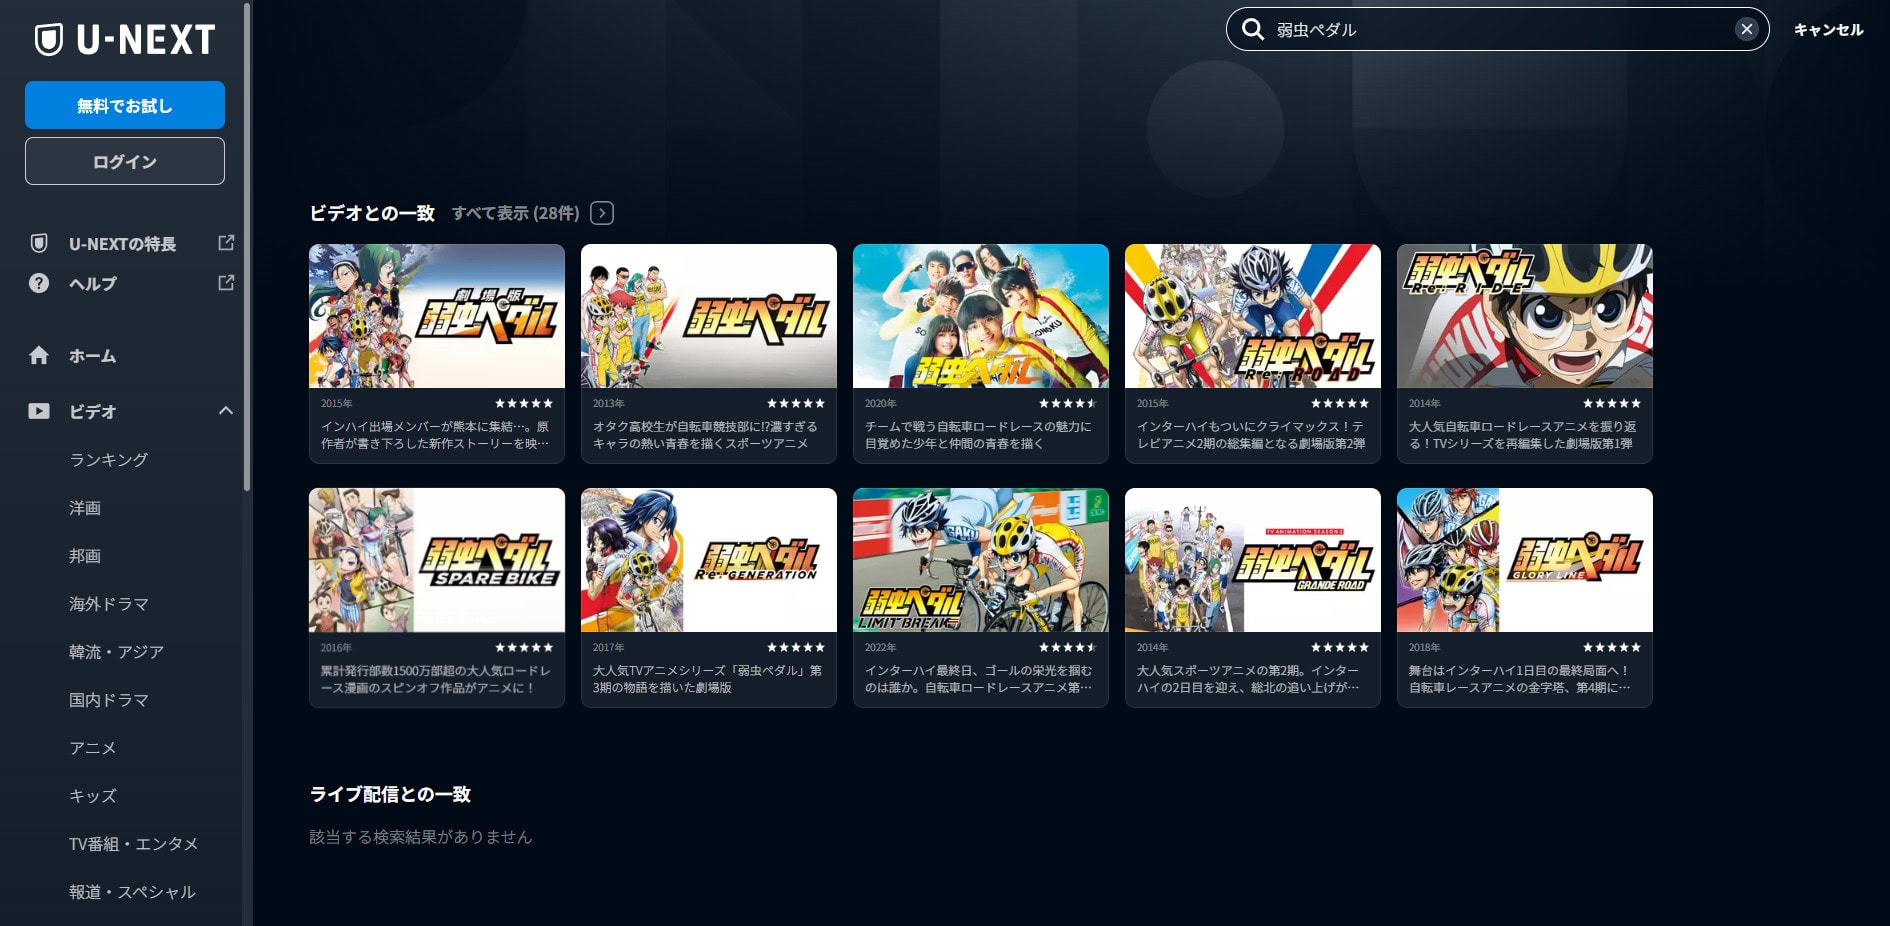This screenshot has height=926, width=1890.
Task: Collapse the ビデオ section chevron
Action: [226, 411]
